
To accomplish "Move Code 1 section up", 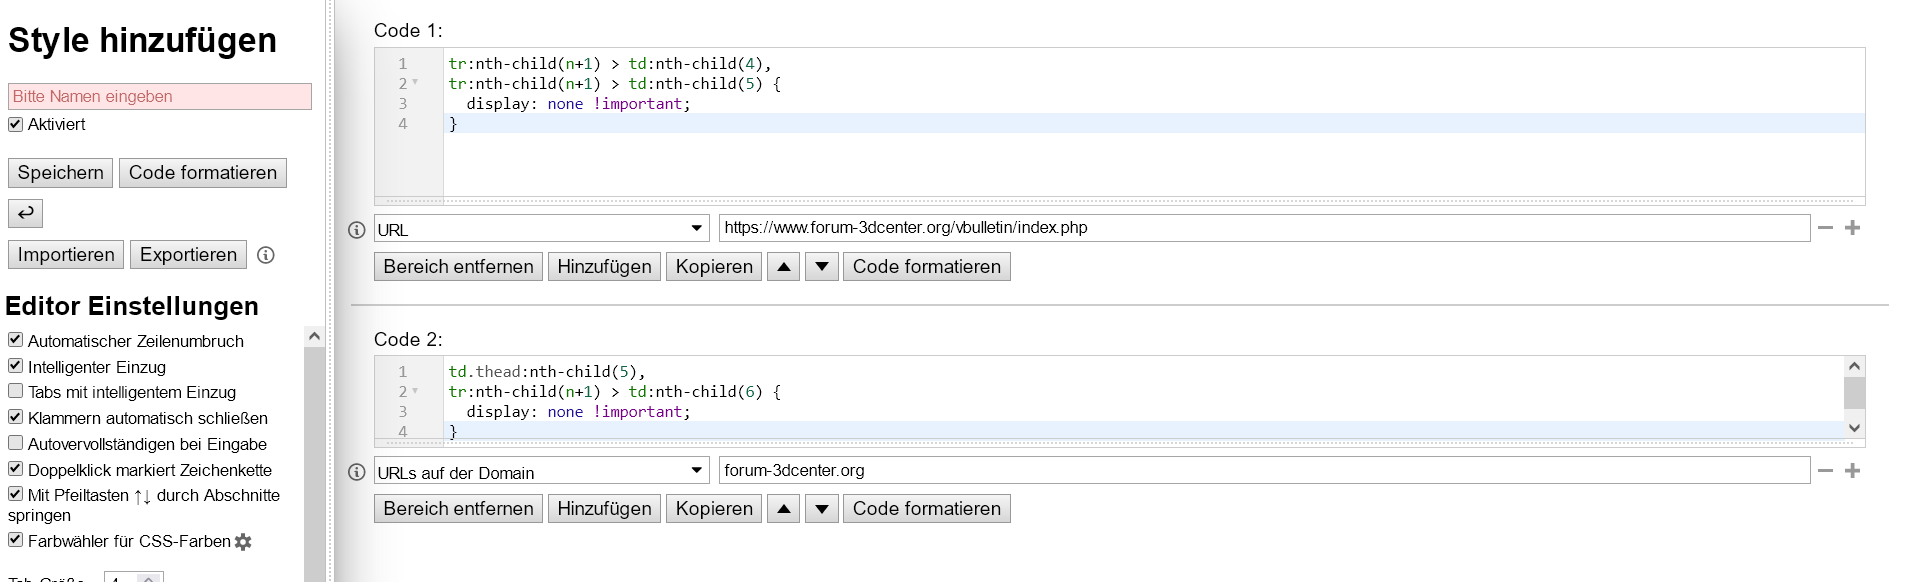I will [x=783, y=267].
